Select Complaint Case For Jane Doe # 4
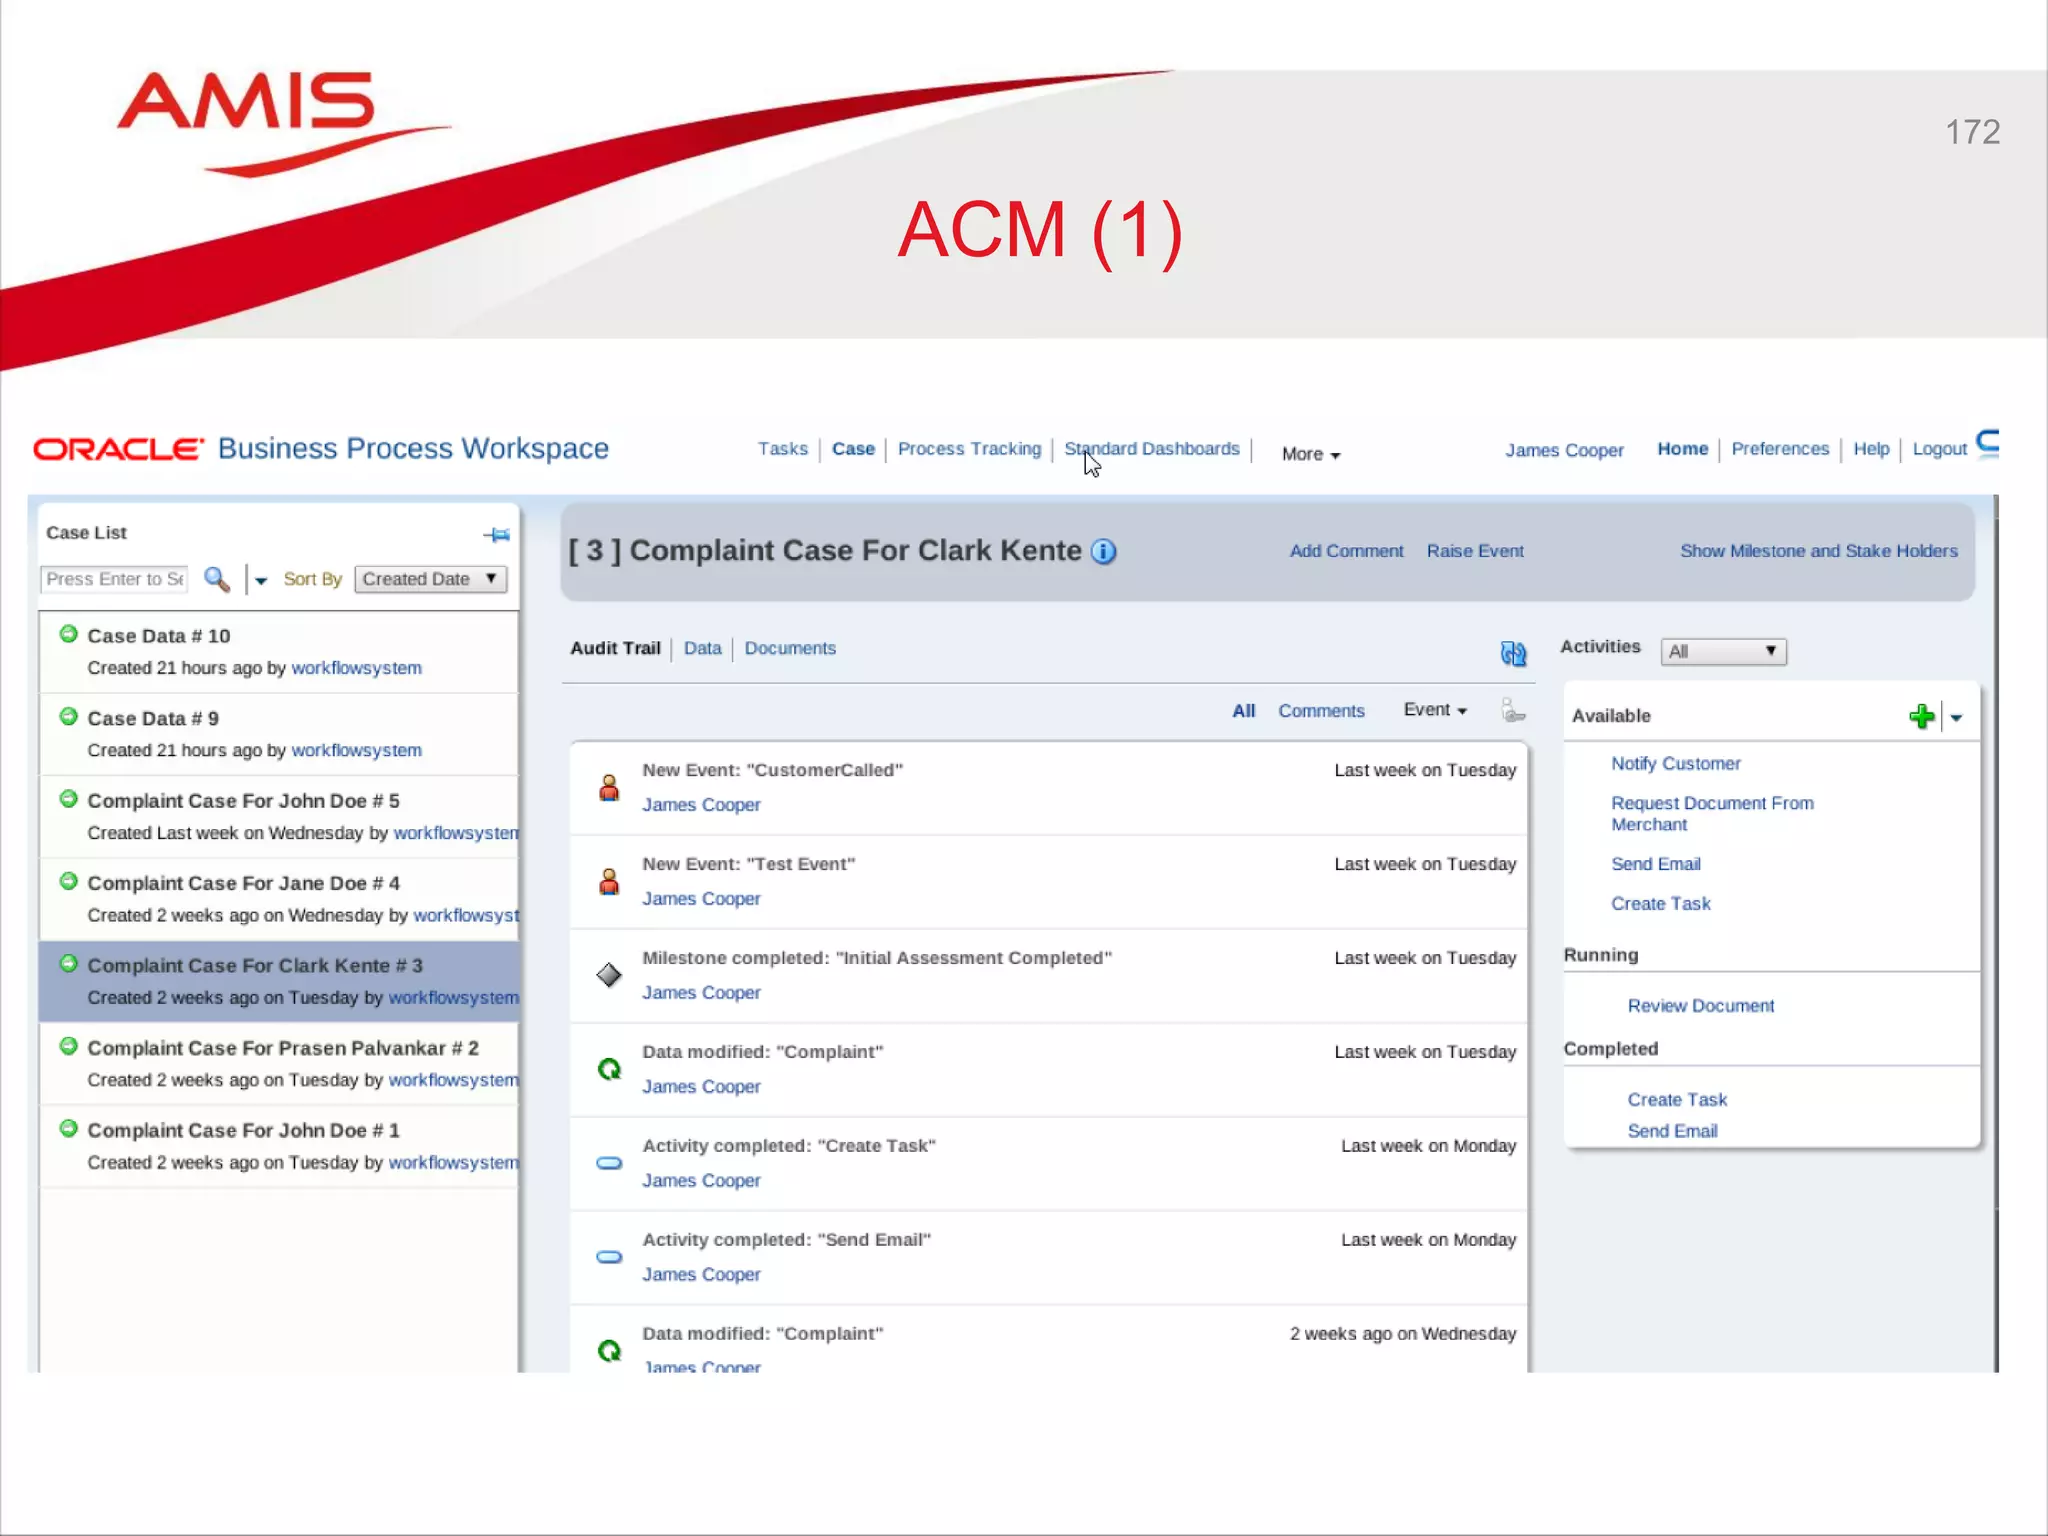 [243, 883]
